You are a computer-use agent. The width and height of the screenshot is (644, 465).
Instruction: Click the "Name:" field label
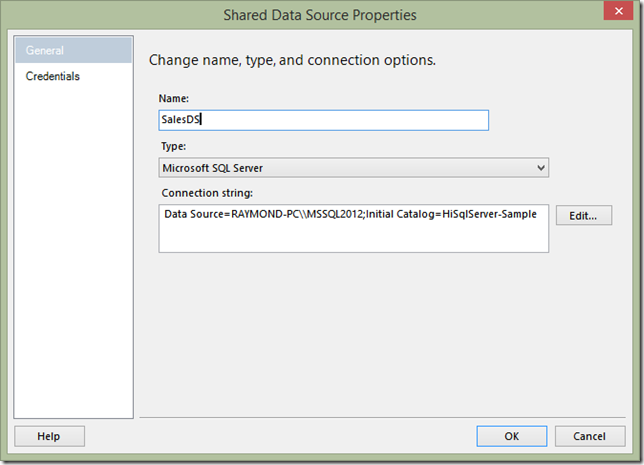(x=174, y=99)
